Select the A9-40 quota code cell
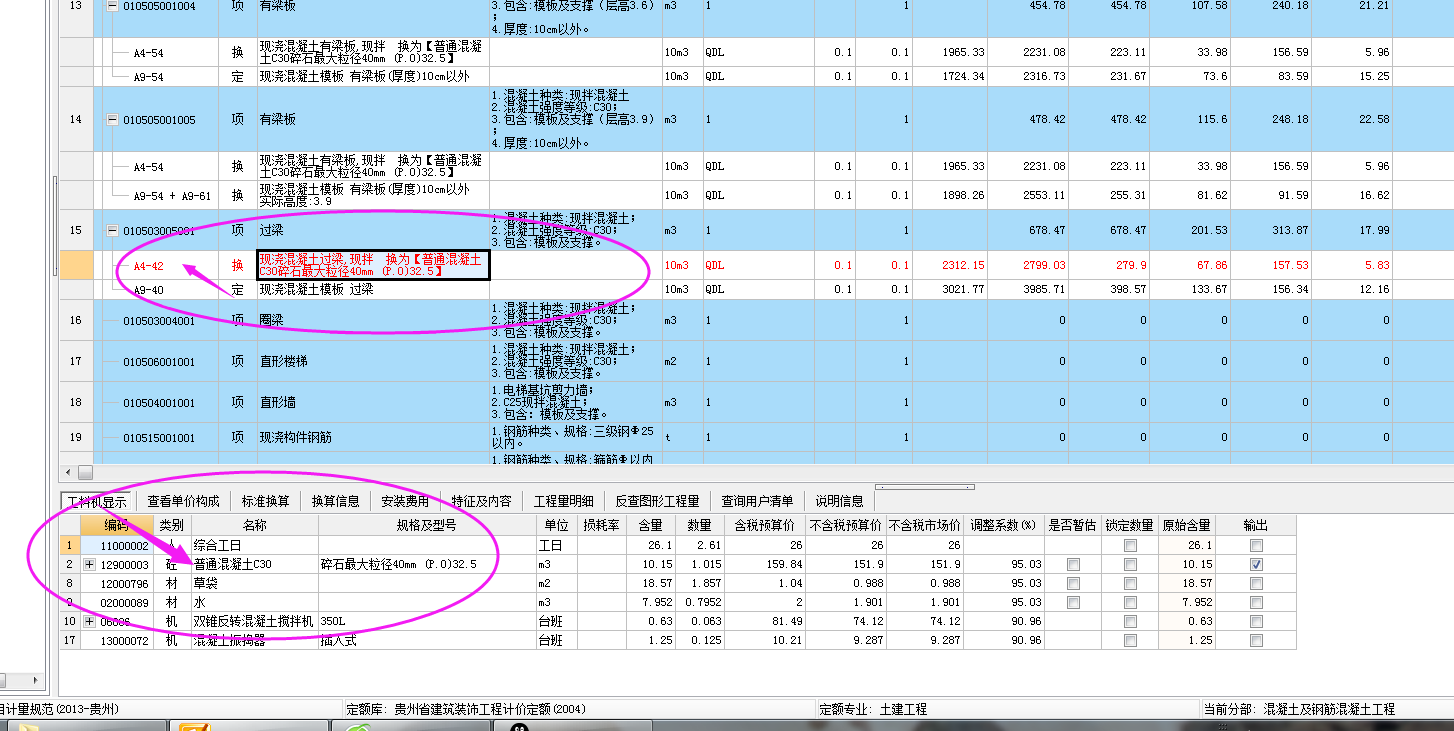The height and width of the screenshot is (731, 1454). (x=149, y=289)
